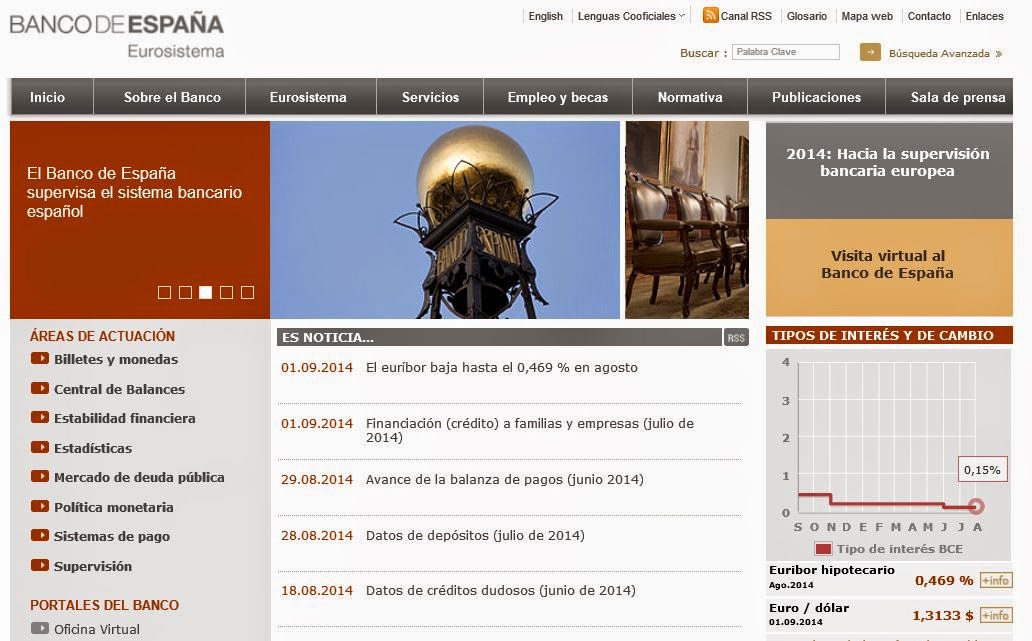Viewport: 1032px width, 641px height.
Task: Click the 0,15% chart value label
Action: (982, 470)
